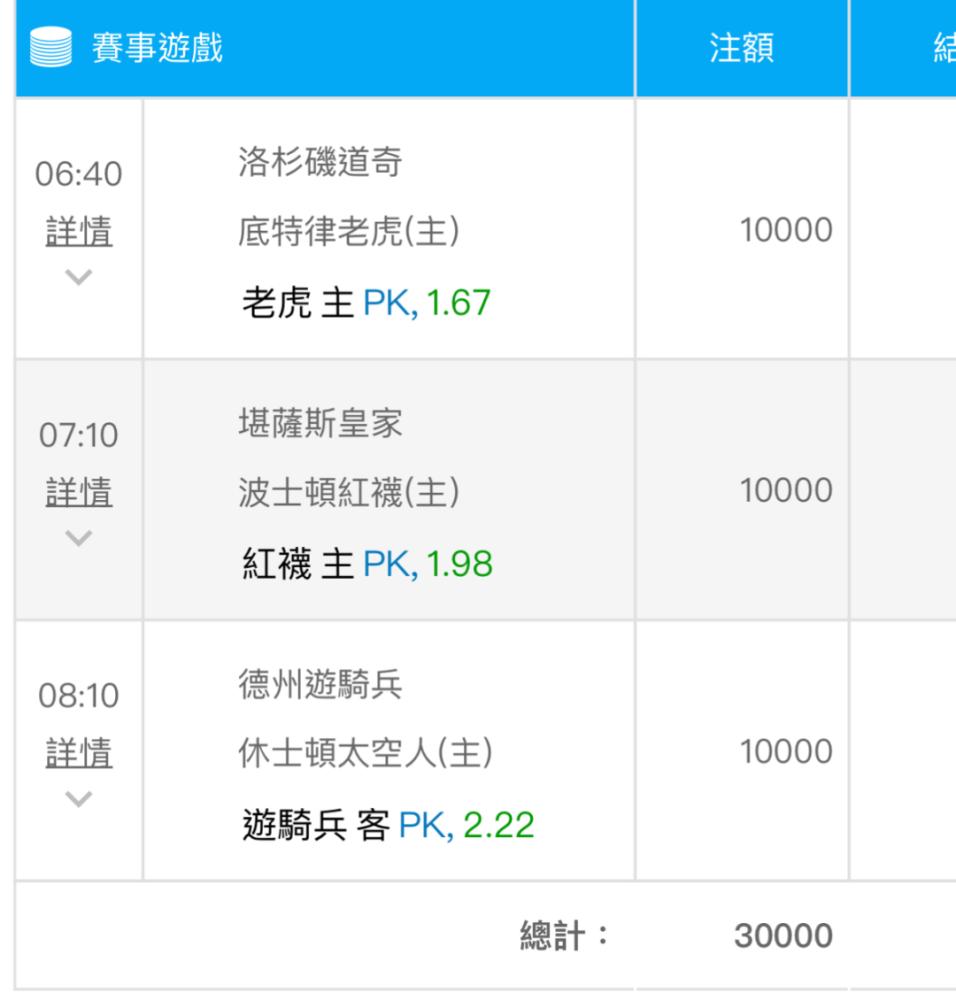Select the 賽事遊戲 column header
956x1000 pixels.
[158, 48]
